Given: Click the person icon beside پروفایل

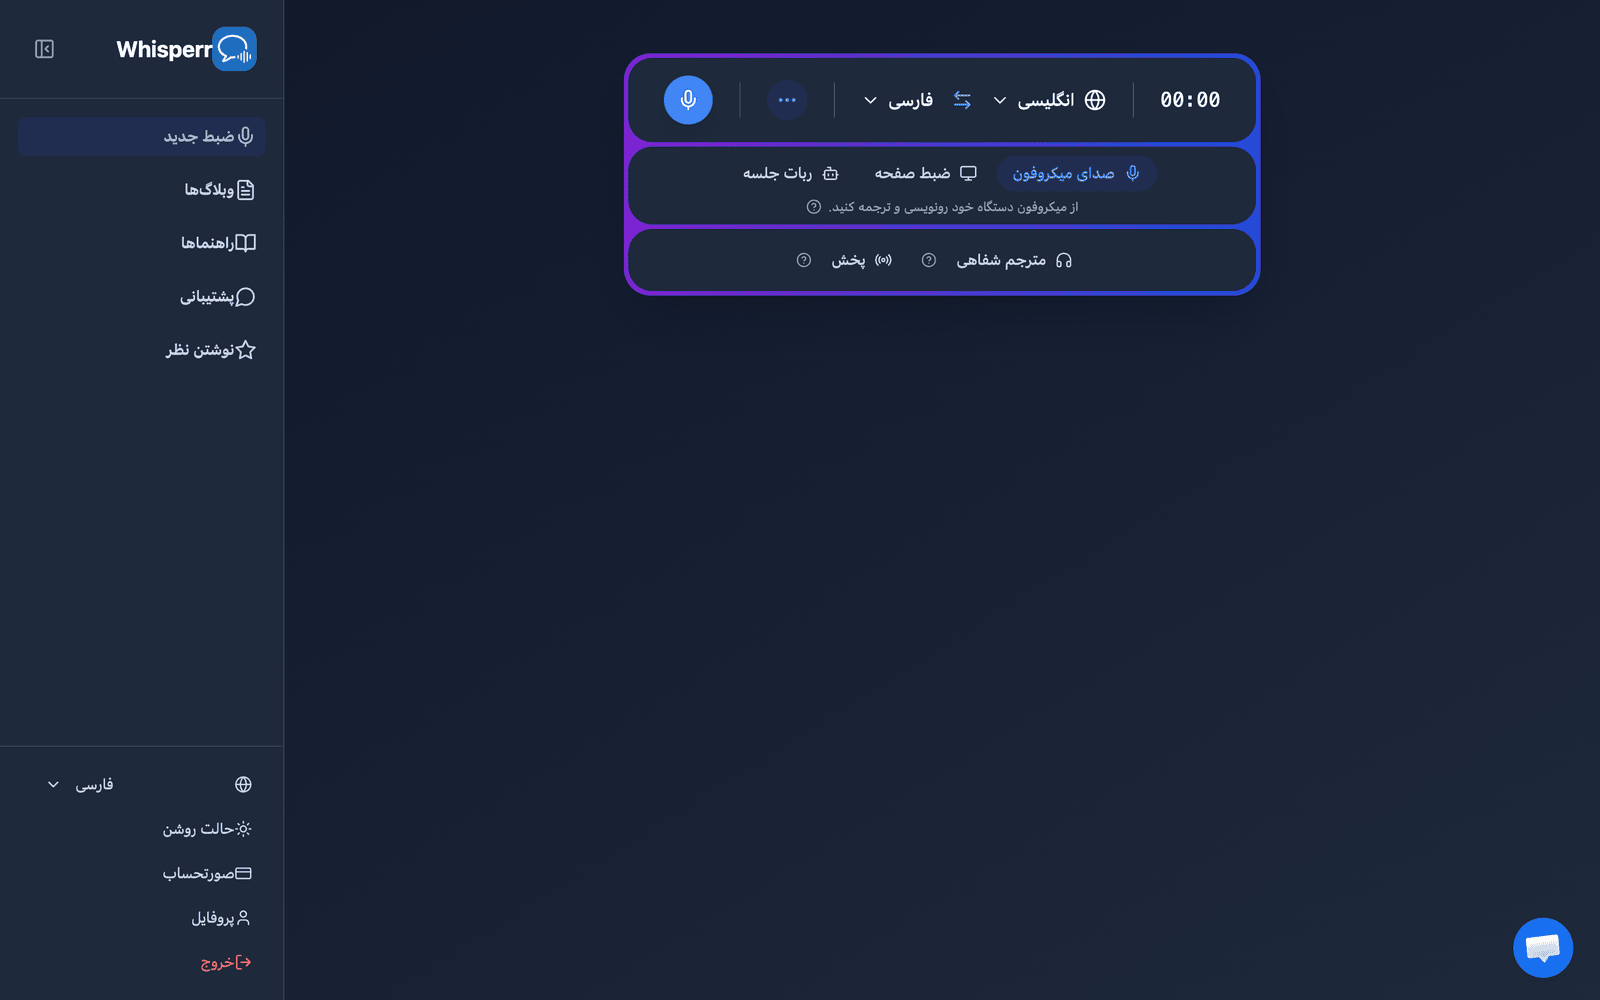Looking at the screenshot, I should [x=243, y=917].
